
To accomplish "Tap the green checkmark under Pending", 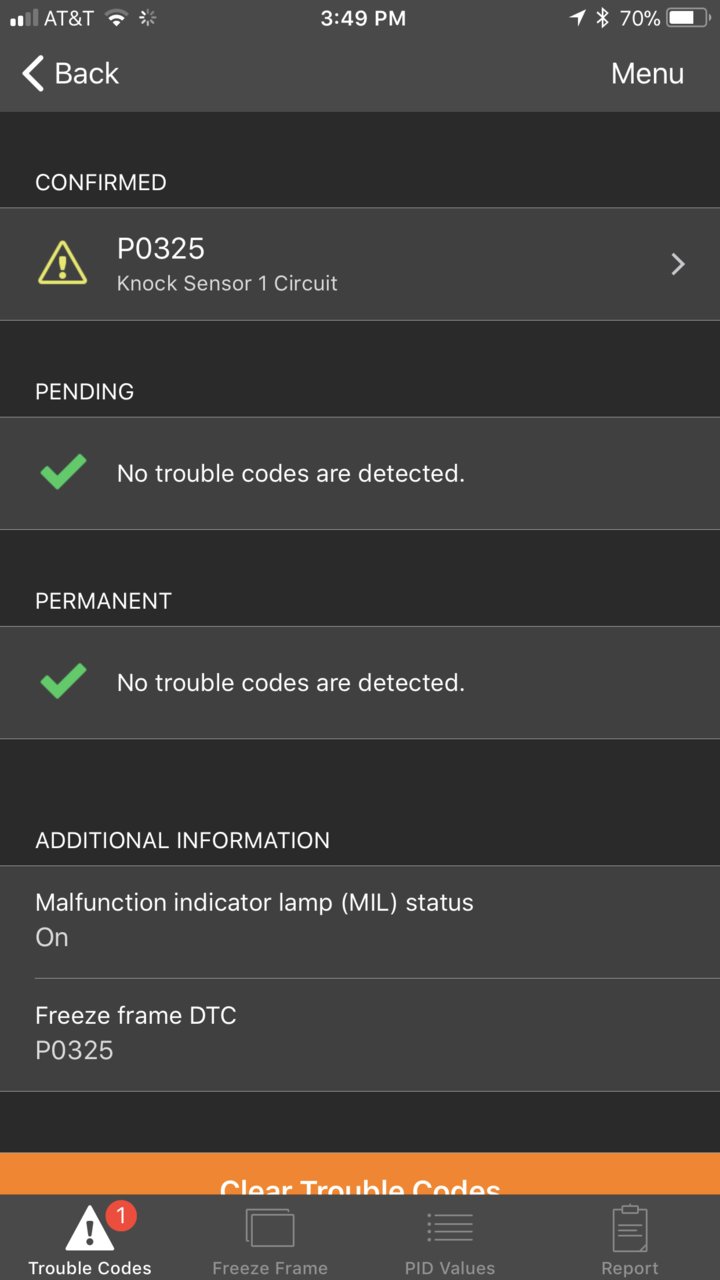I will (x=63, y=472).
